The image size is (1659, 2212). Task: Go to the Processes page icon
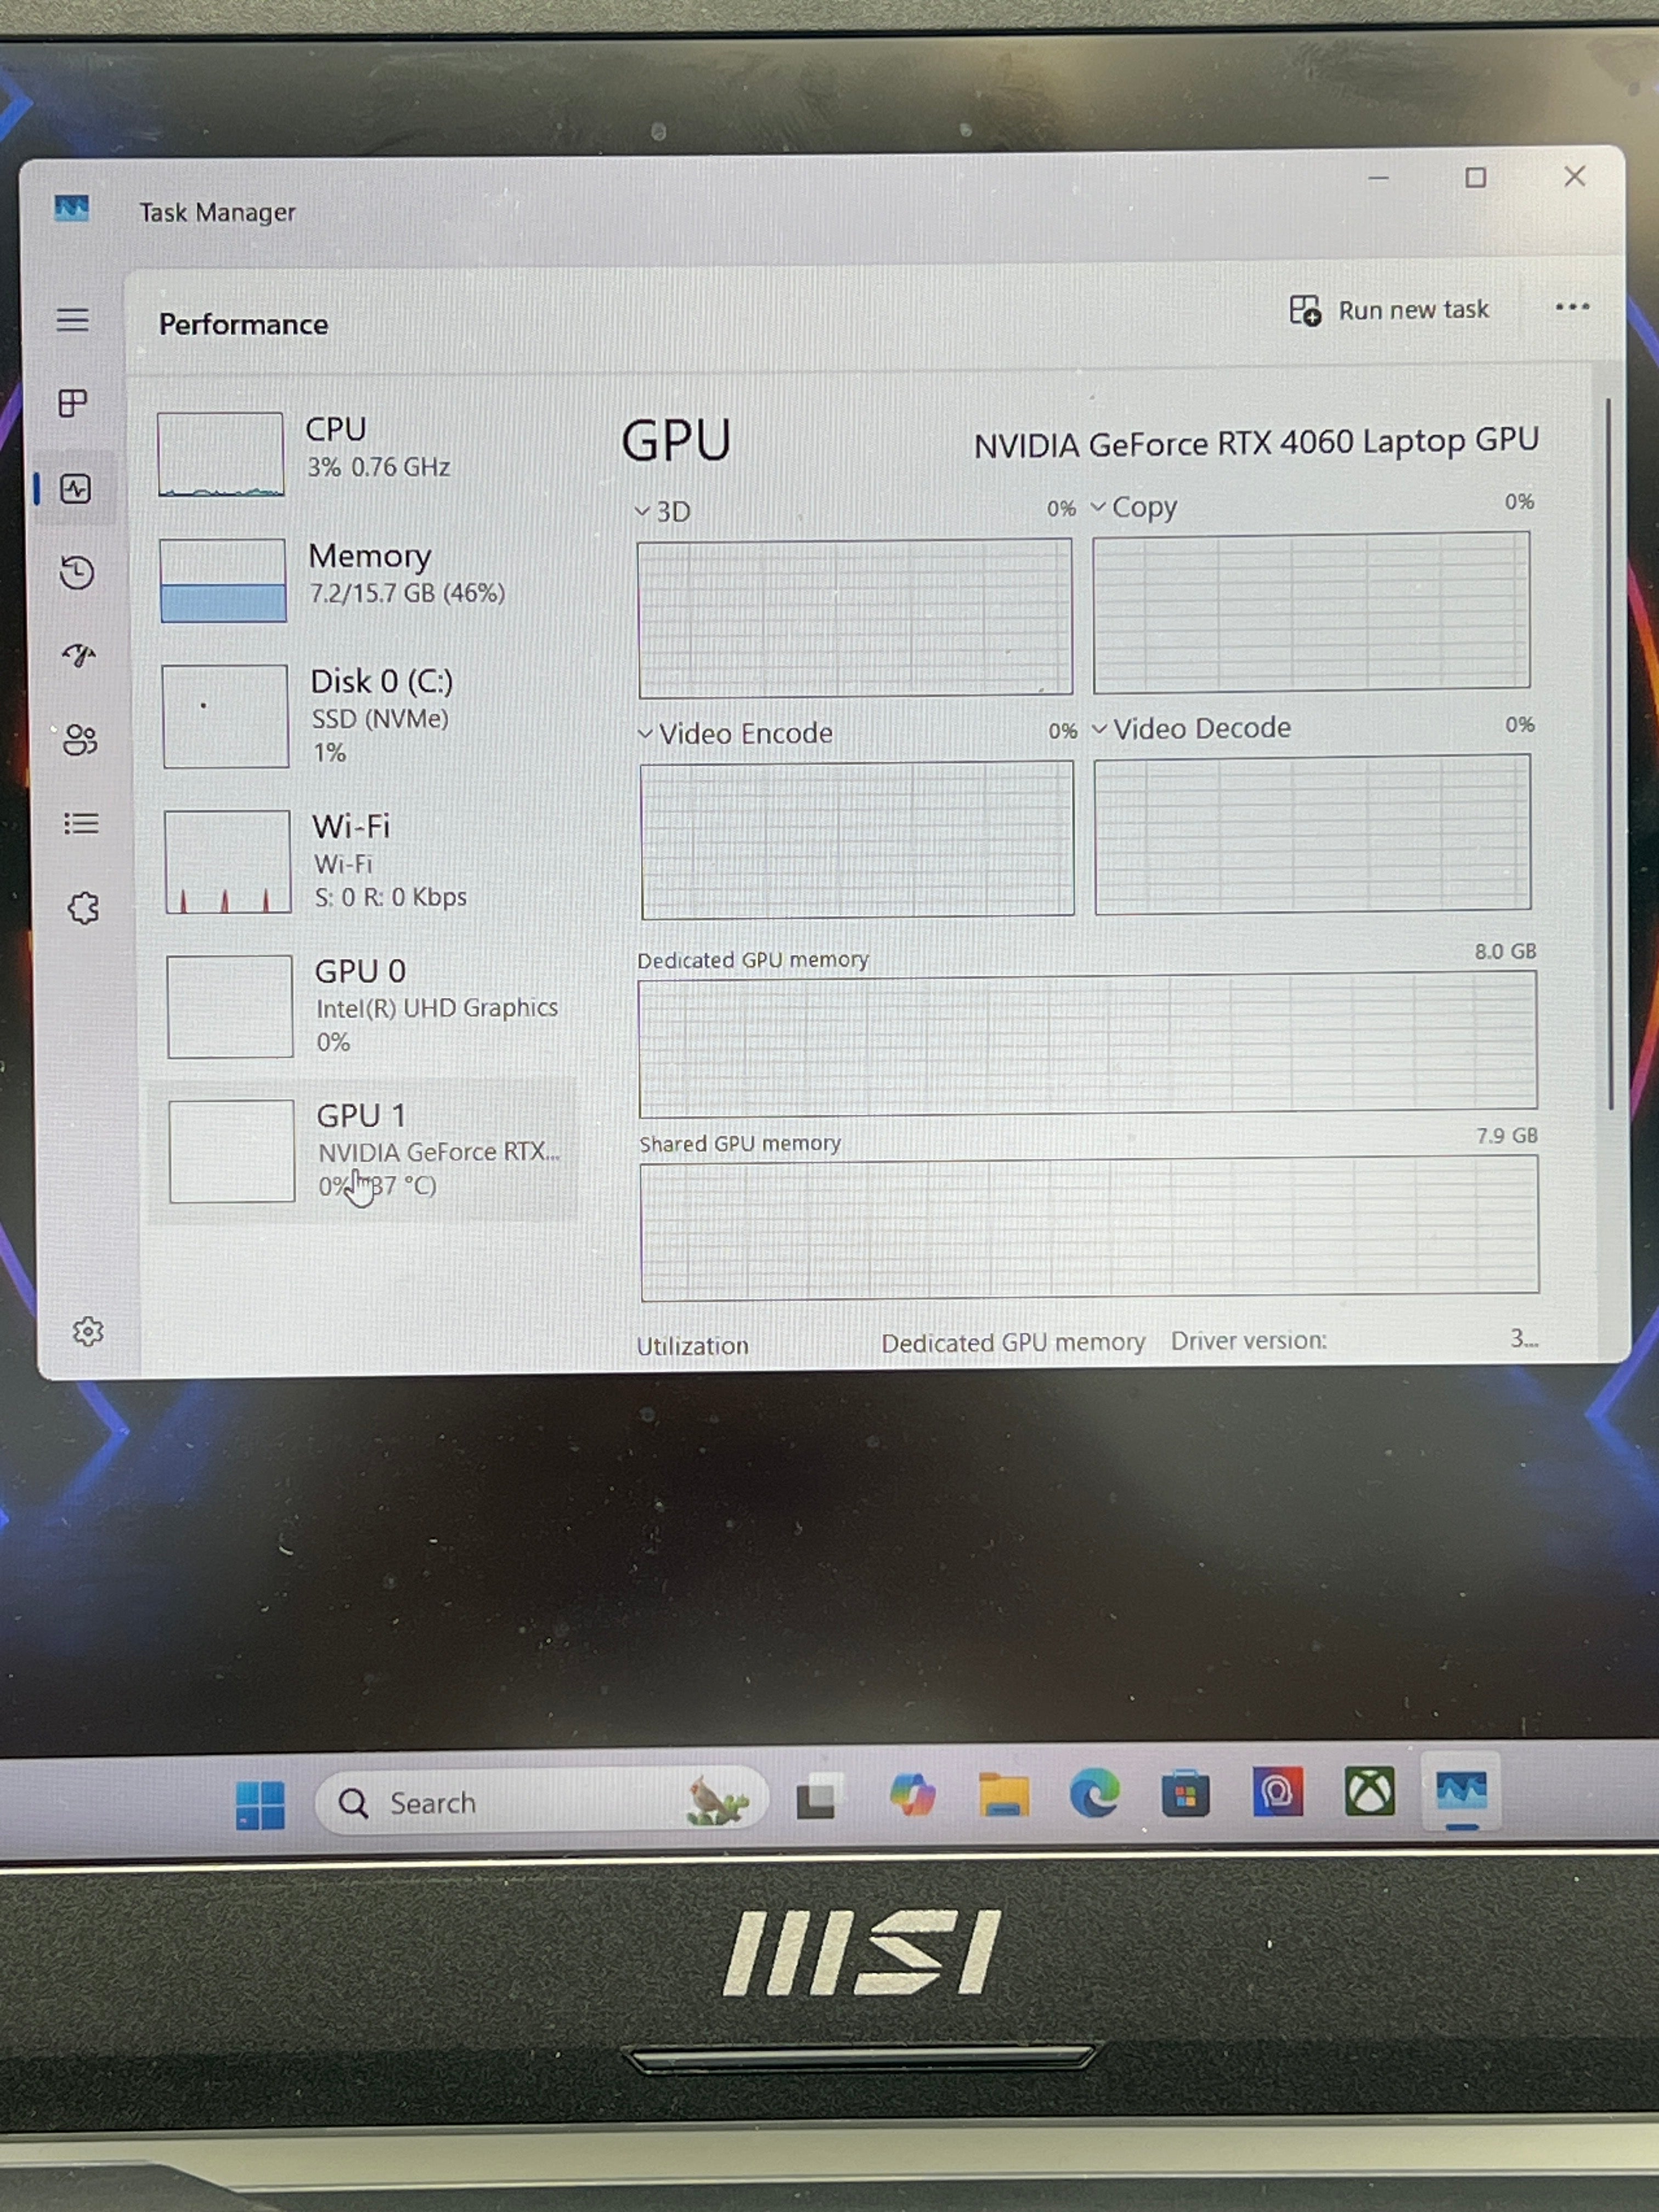click(73, 404)
